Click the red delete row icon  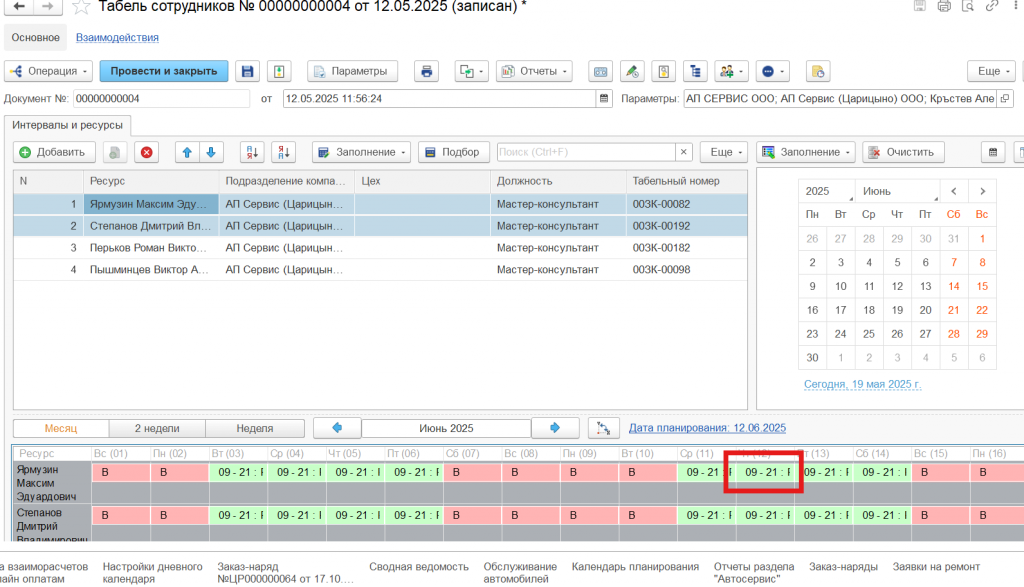coord(147,152)
